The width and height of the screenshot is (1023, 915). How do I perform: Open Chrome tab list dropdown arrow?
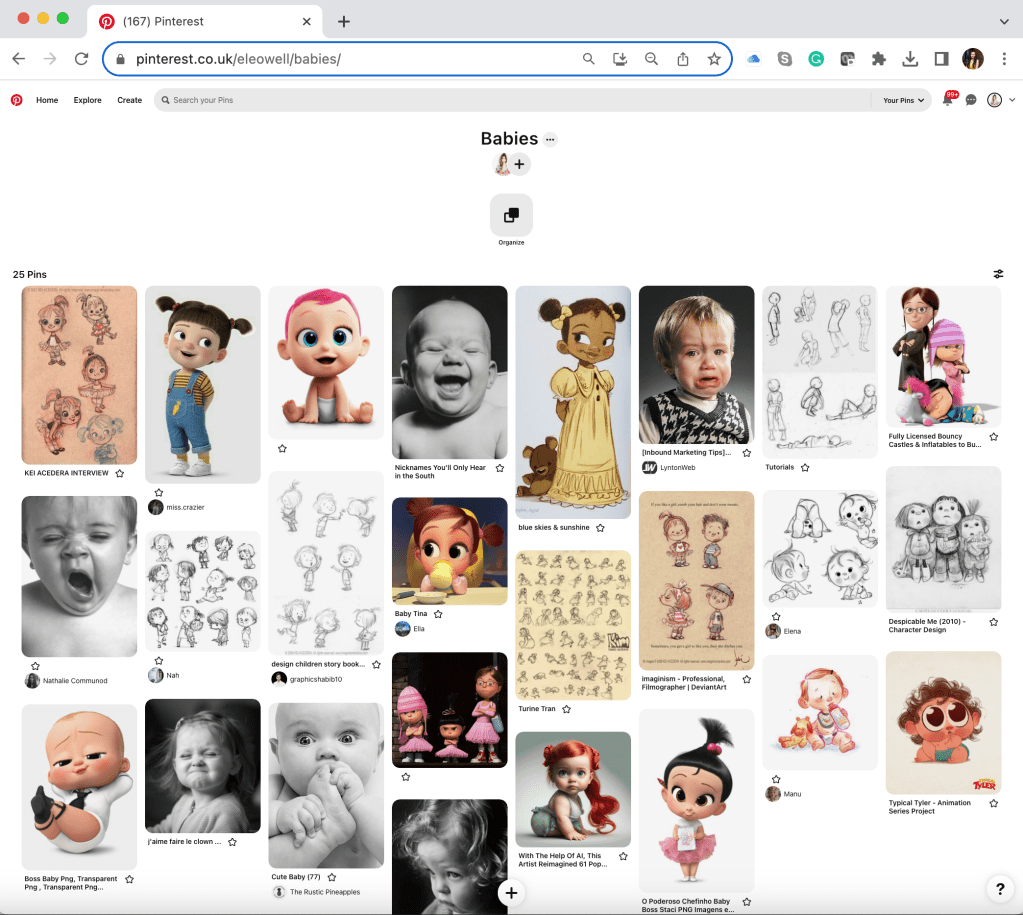point(1004,21)
